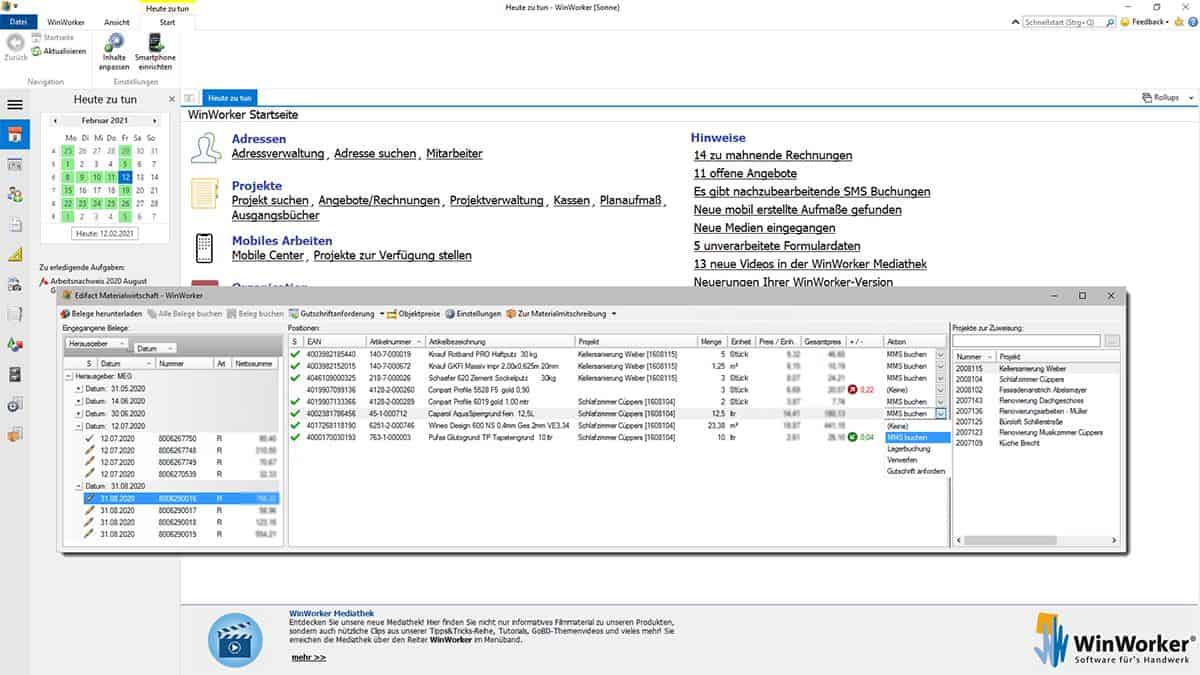
Task: Open the Adressverwaltung link
Action: tap(278, 154)
